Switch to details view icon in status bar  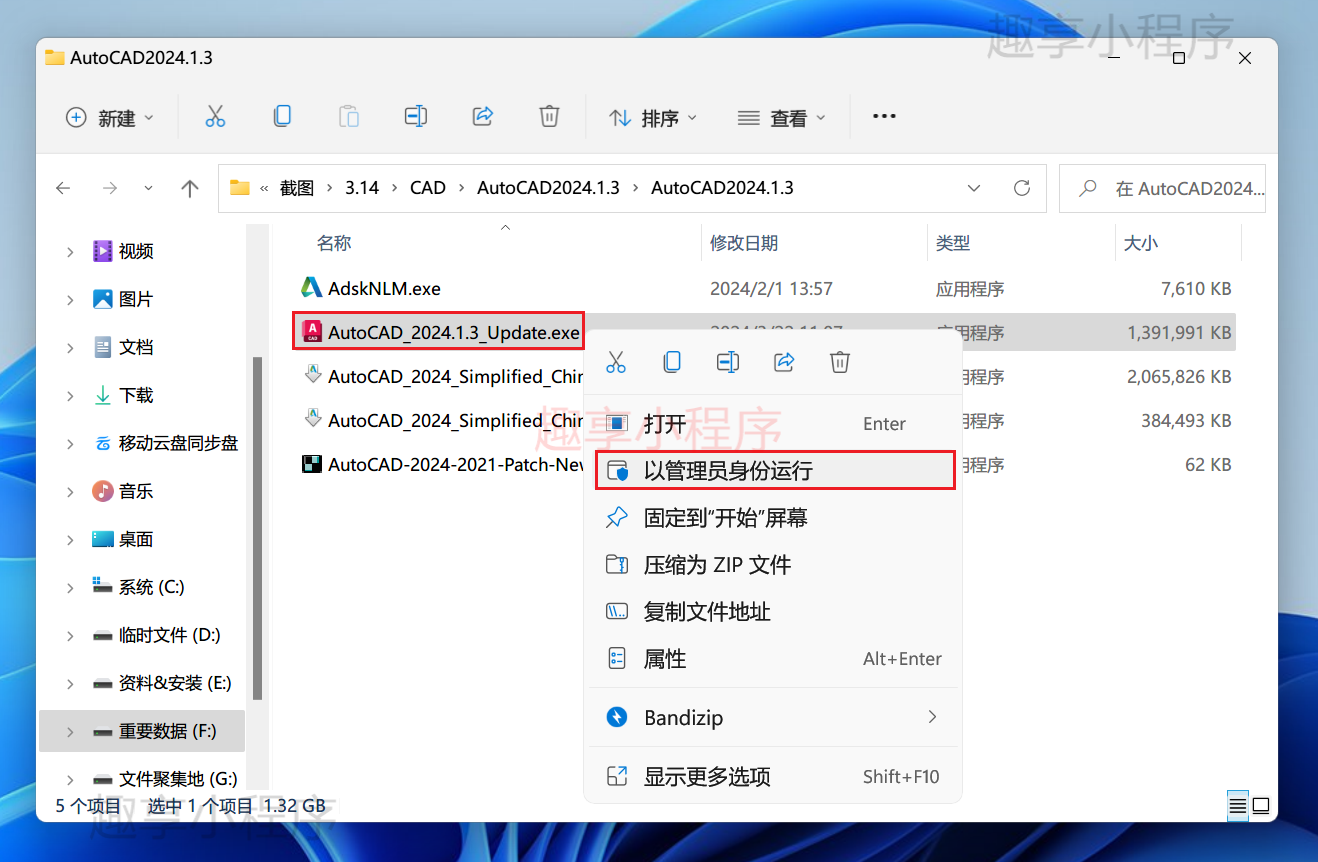point(1238,805)
